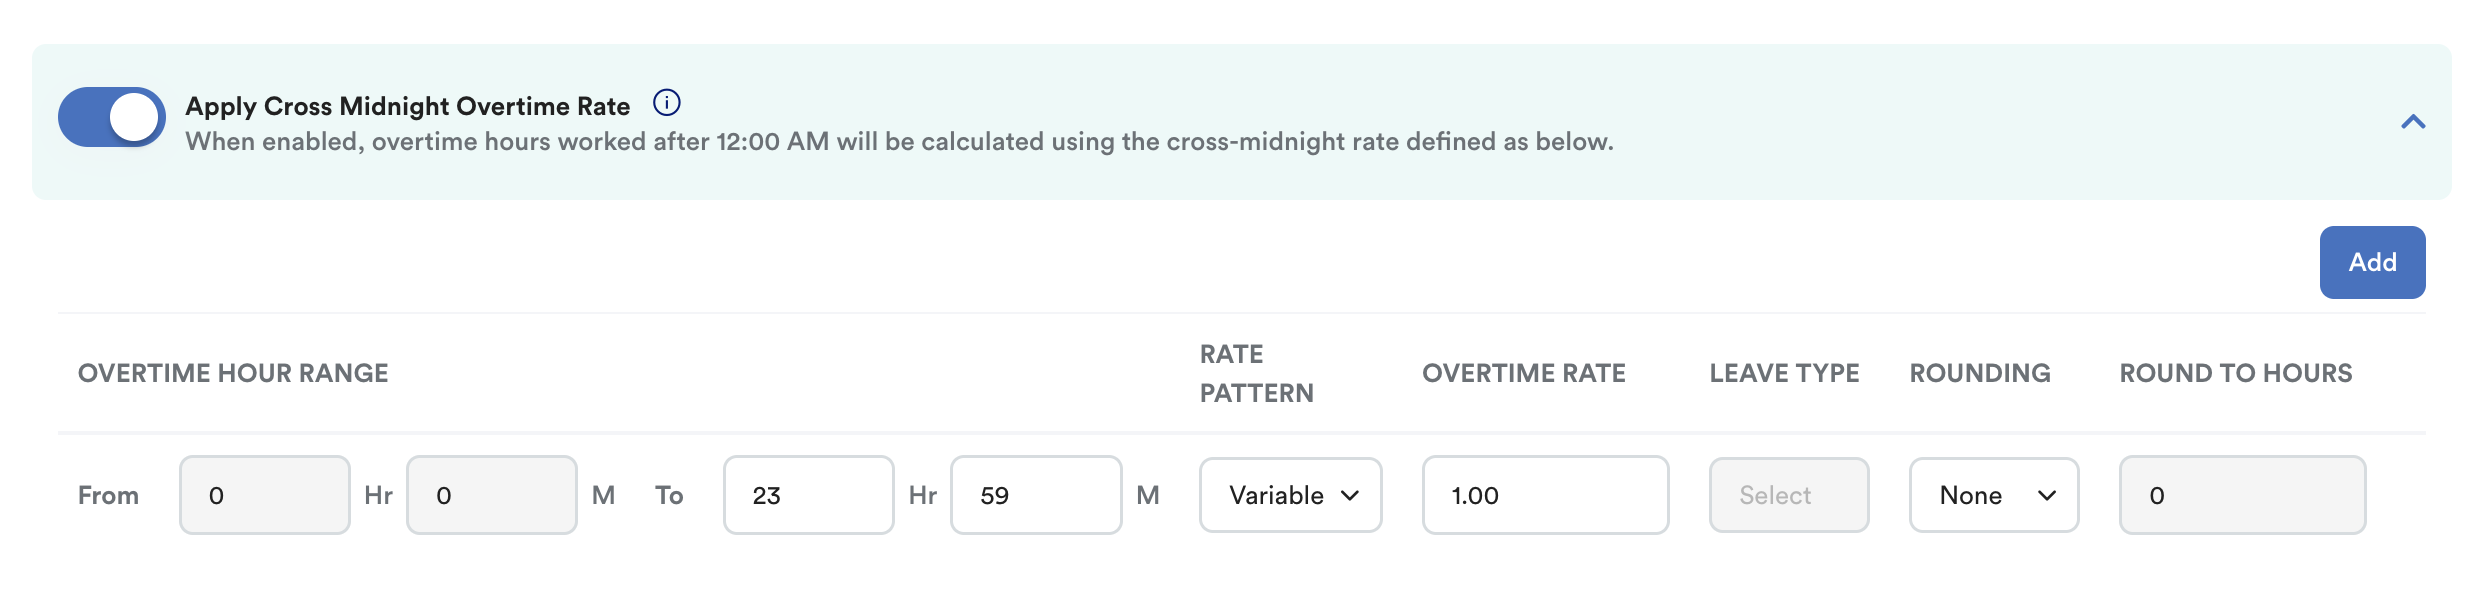2486x592 pixels.
Task: Add a new overtime range row
Action: point(2372,262)
